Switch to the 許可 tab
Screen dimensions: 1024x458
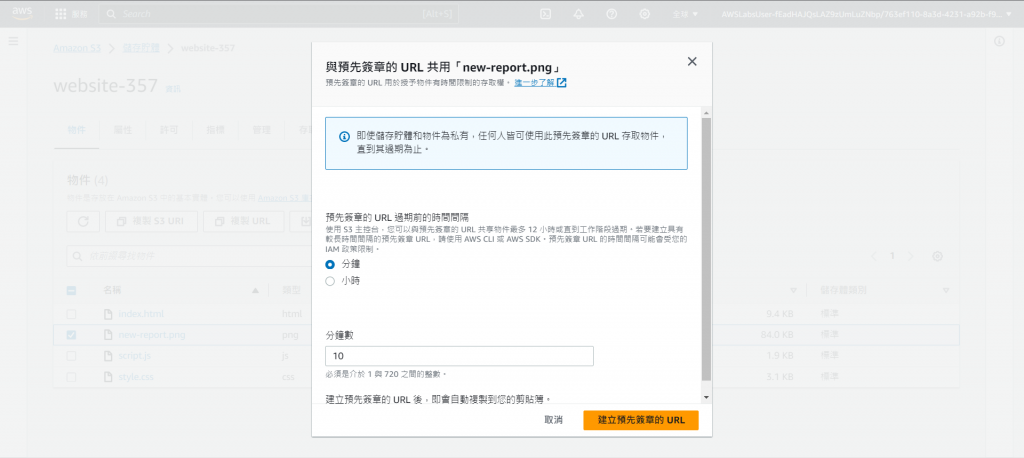[169, 130]
